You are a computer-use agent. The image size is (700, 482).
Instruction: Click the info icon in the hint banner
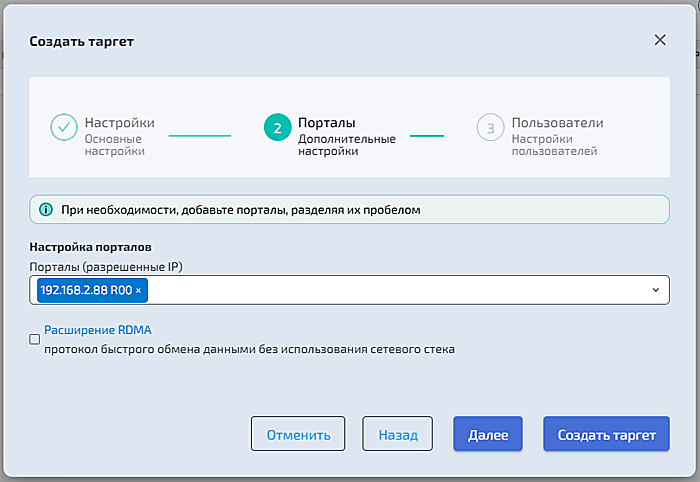(x=46, y=209)
